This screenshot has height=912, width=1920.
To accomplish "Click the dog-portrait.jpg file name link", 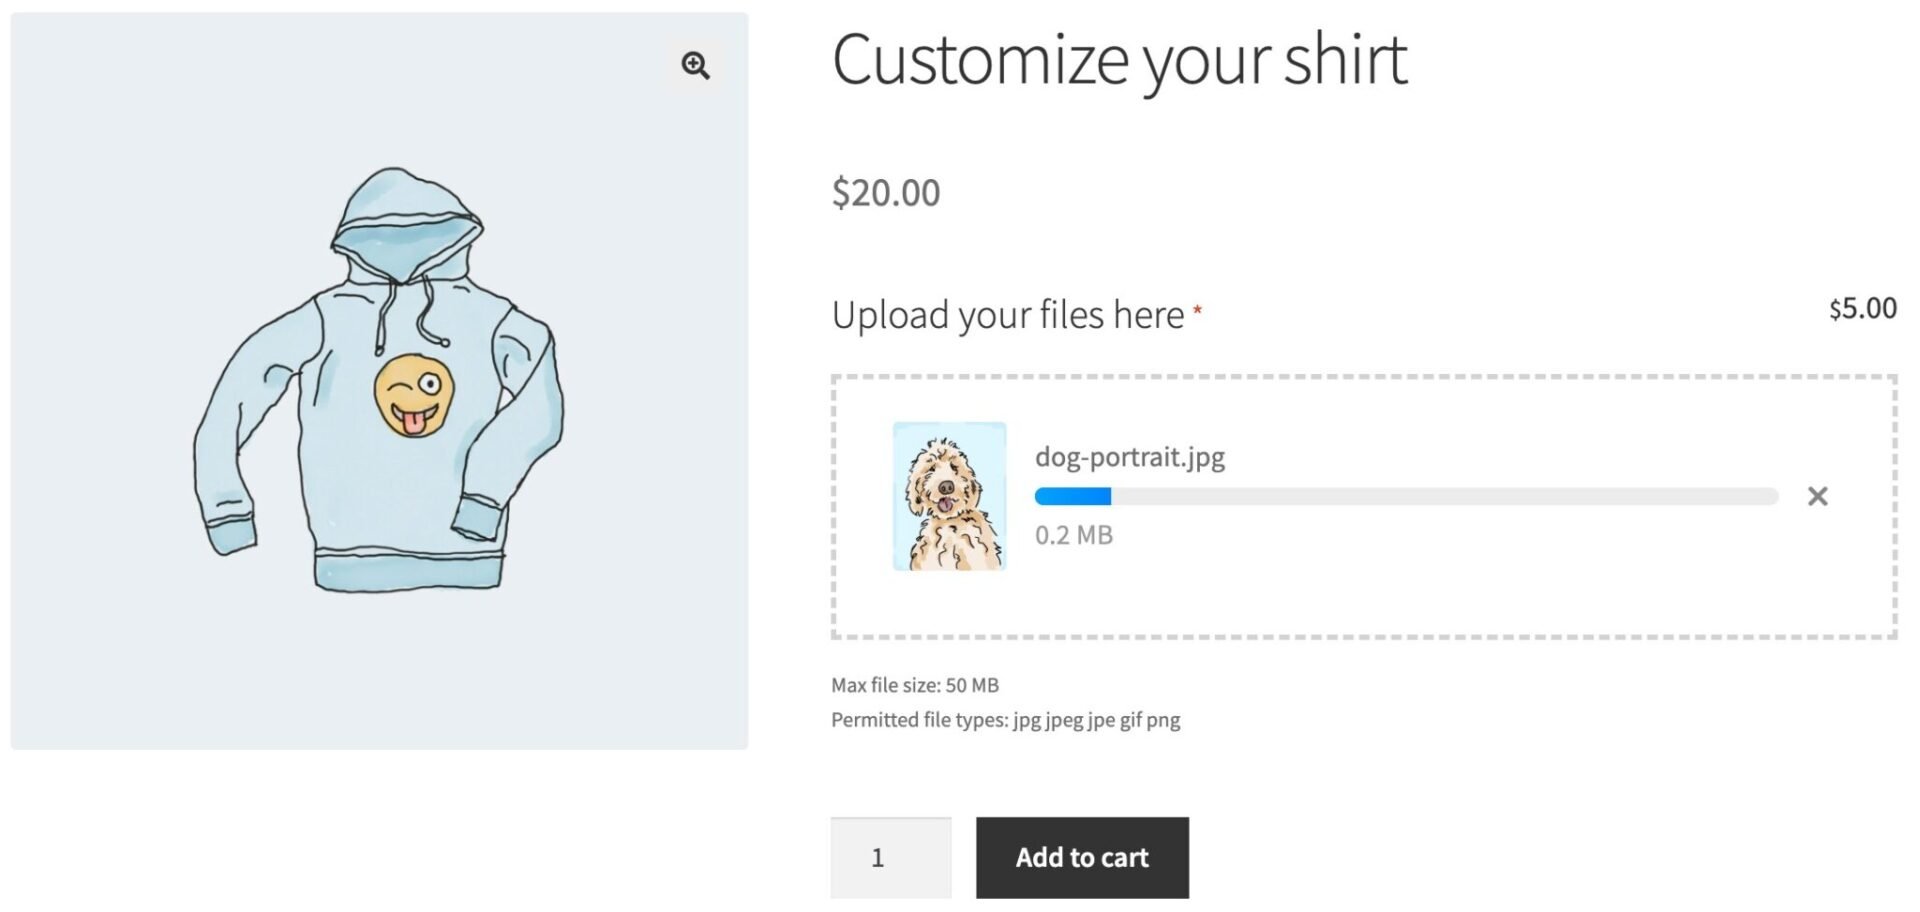I will (x=1130, y=456).
